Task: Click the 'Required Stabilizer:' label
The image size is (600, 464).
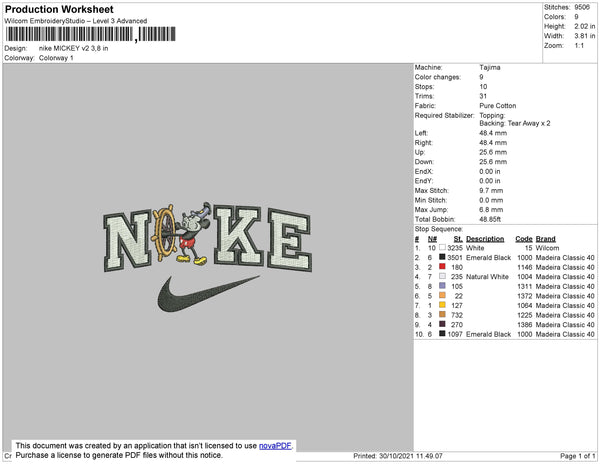Action: 444,115
